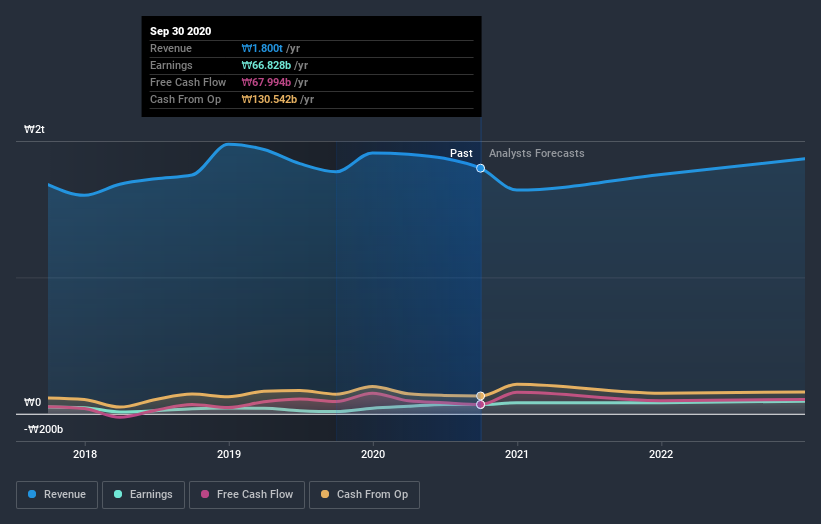Click the blue Revenue data point marker
The image size is (821, 524).
pyautogui.click(x=480, y=168)
